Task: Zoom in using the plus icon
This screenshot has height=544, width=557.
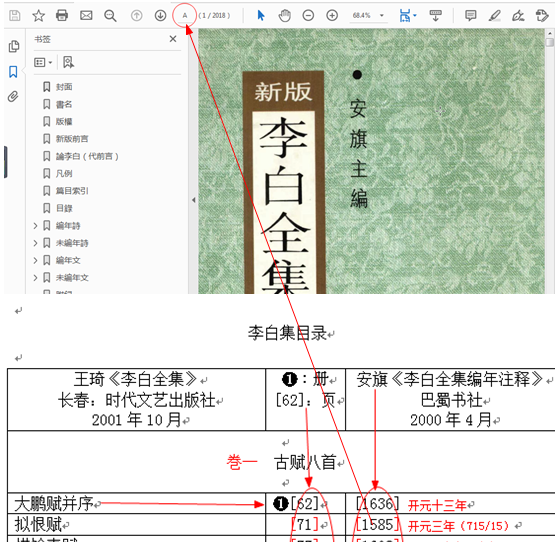Action: click(x=332, y=16)
